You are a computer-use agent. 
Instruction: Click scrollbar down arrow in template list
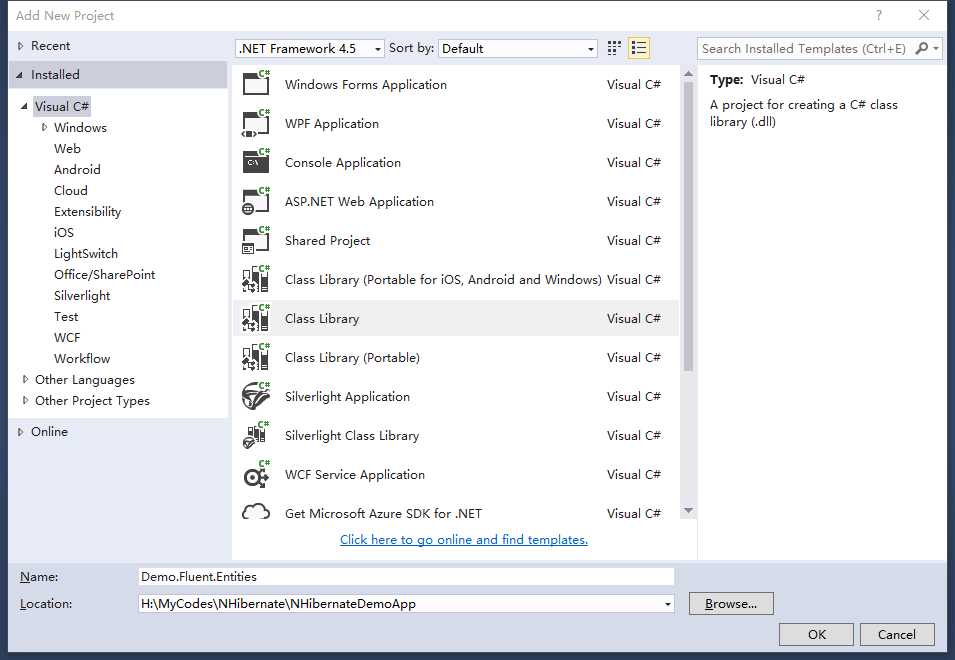tap(688, 511)
